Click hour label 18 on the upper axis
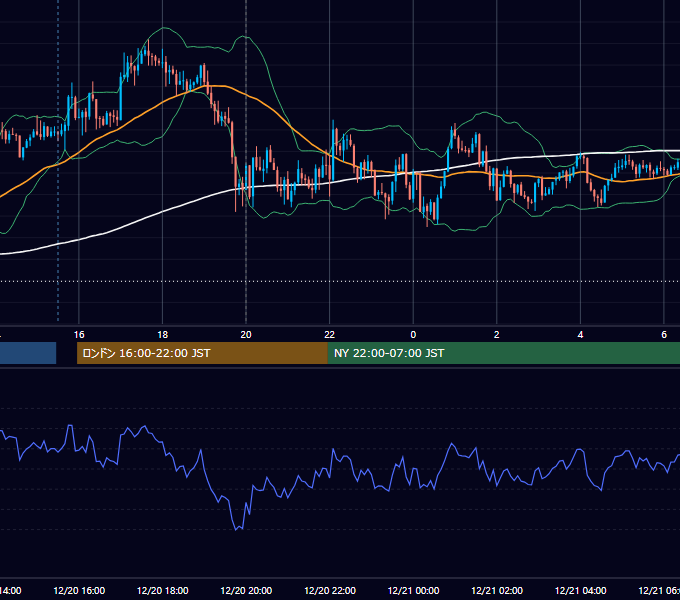This screenshot has width=680, height=600. tap(163, 335)
